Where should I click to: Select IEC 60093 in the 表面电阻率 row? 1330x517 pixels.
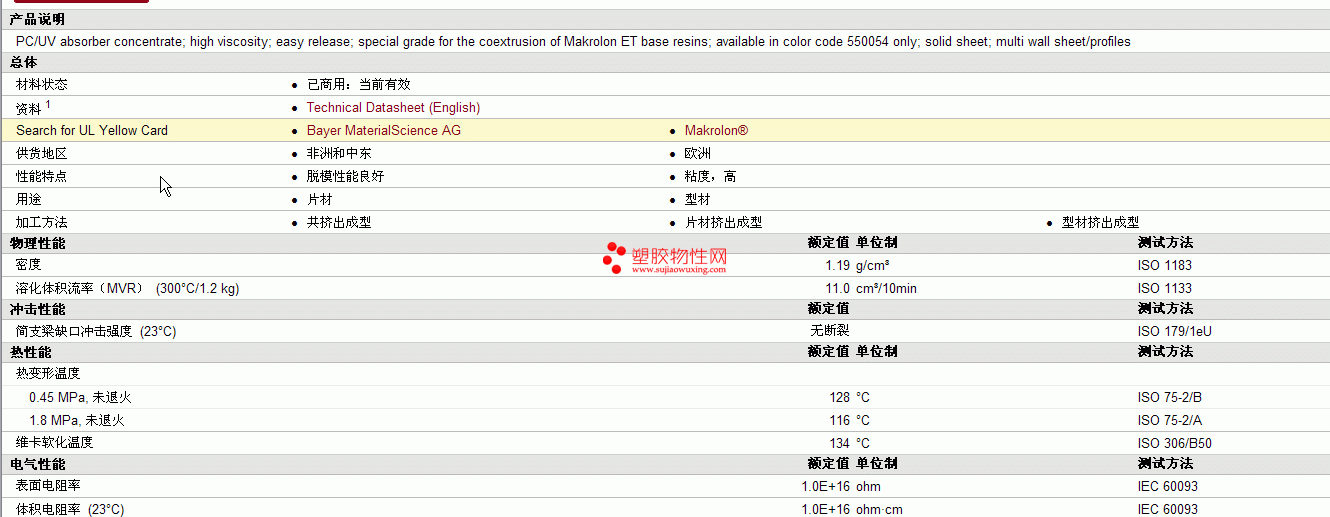(1168, 486)
